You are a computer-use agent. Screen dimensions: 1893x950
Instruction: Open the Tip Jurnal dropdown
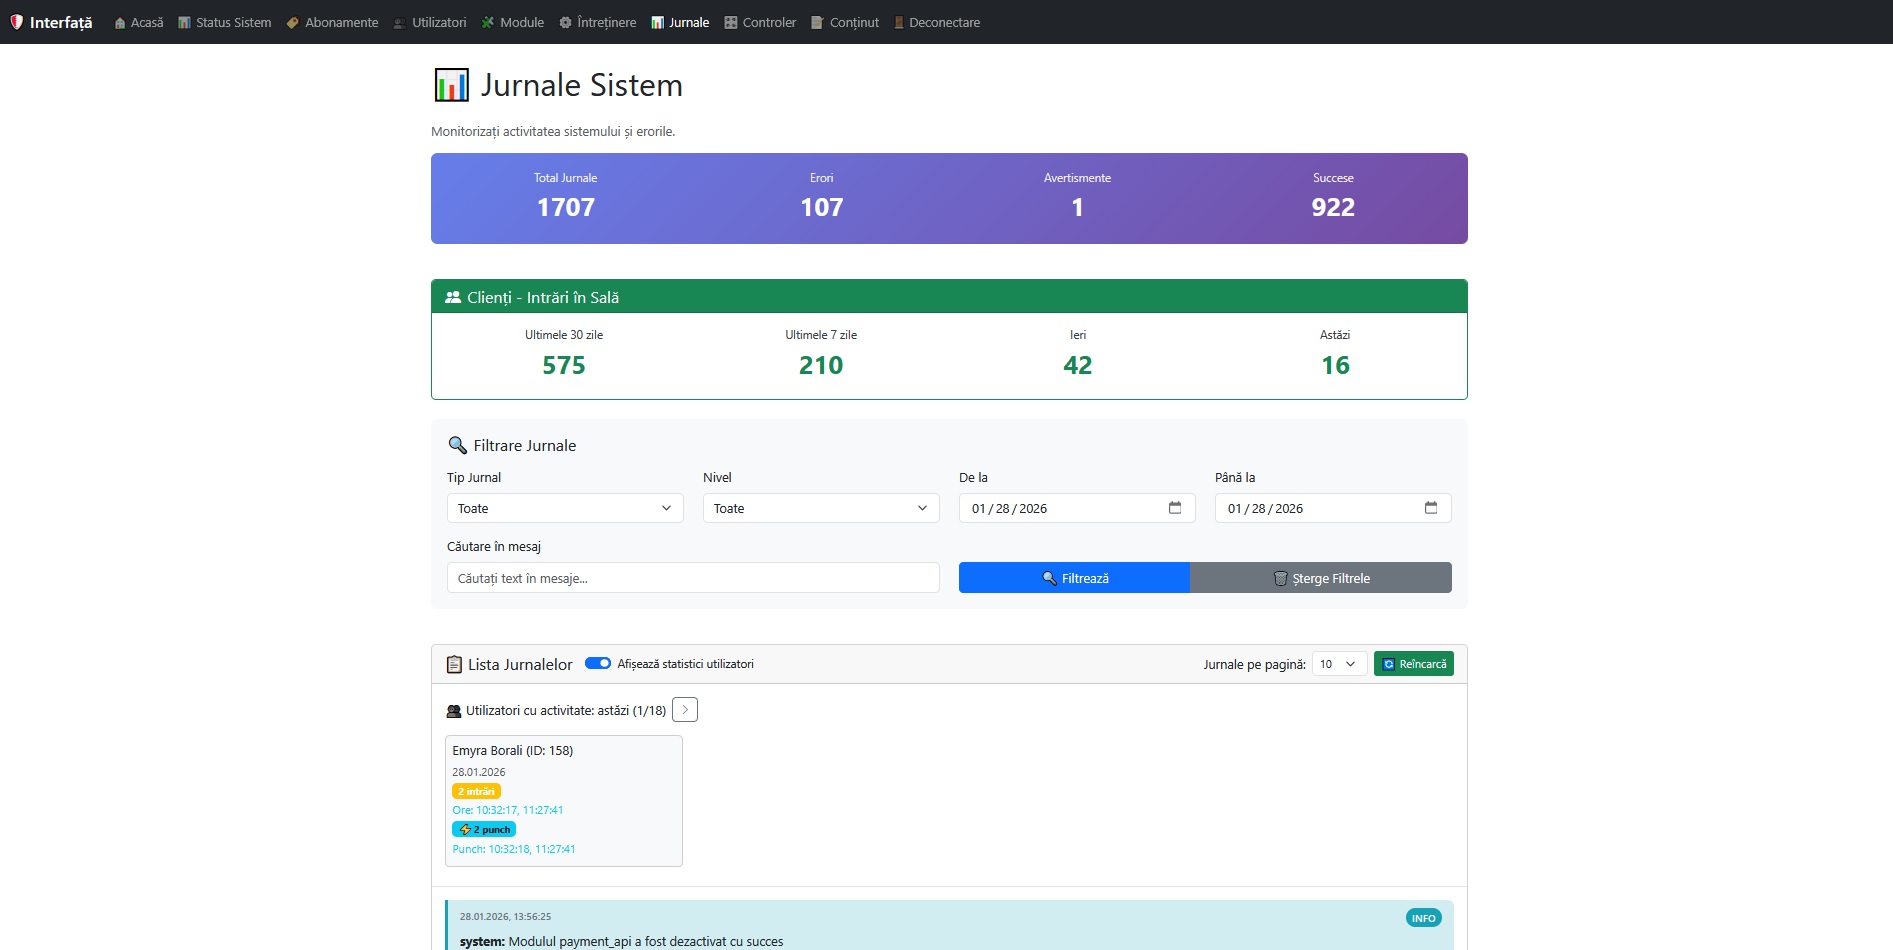tap(563, 508)
